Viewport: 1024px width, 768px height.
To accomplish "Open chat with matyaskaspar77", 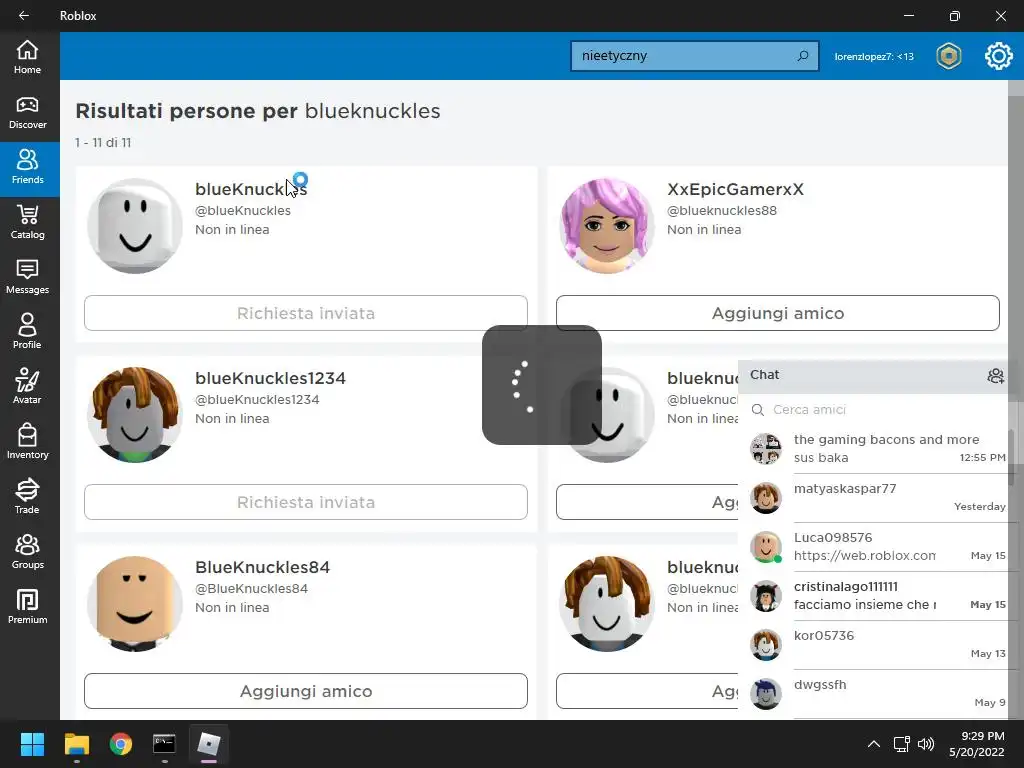I will click(877, 498).
